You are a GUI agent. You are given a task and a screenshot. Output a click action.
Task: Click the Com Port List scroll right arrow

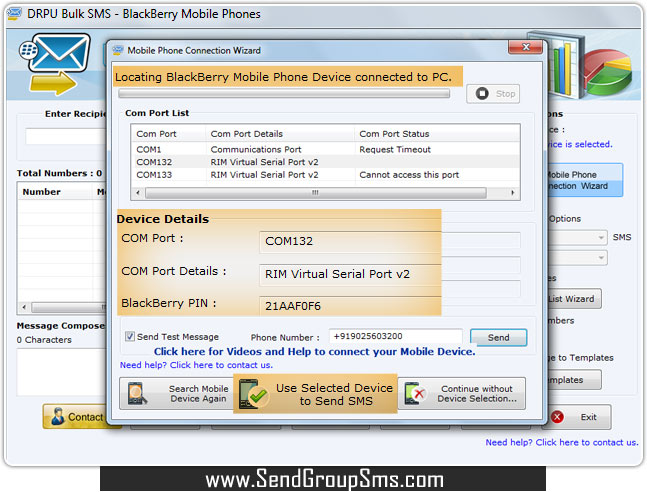(512, 193)
